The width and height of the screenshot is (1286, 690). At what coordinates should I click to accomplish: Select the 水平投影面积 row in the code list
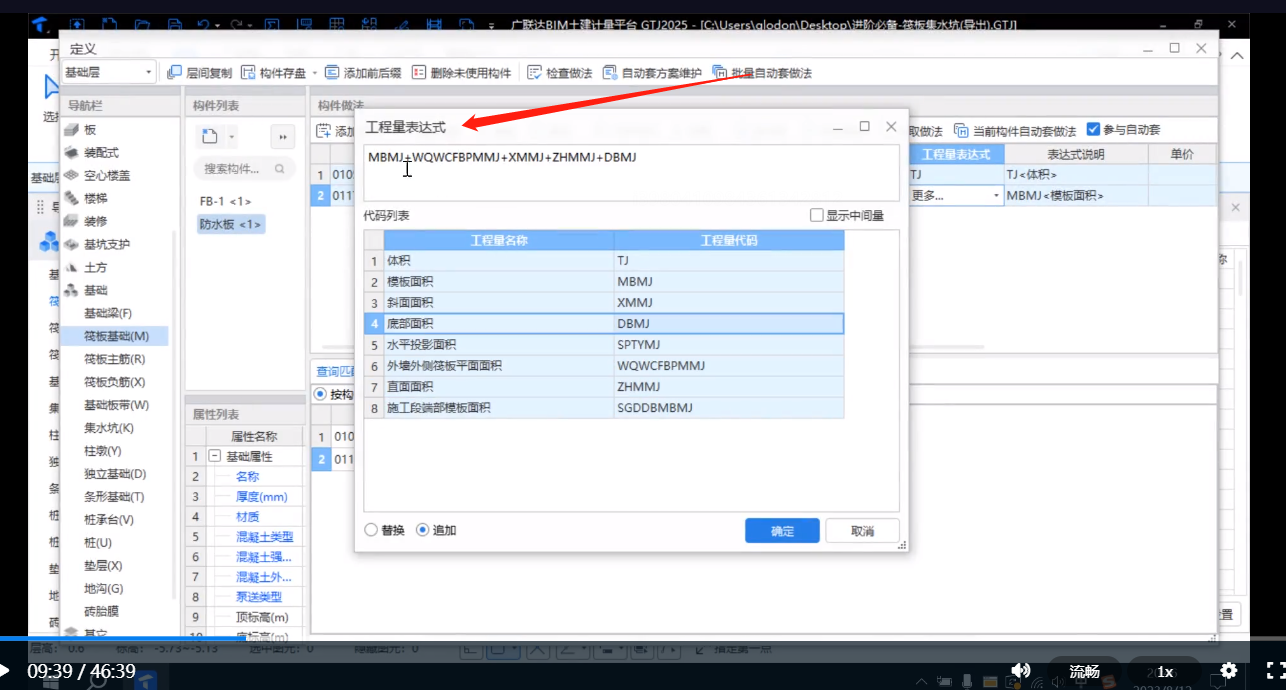603,345
